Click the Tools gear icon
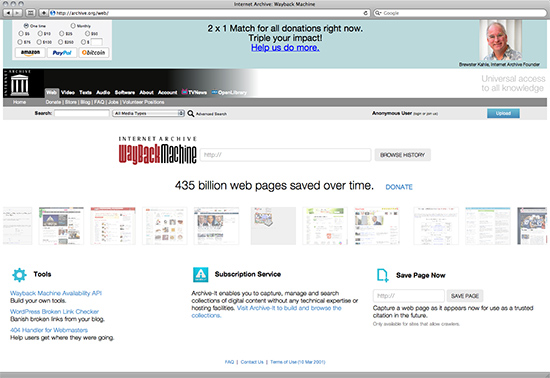Screen dimensions: 550x378 19,275
